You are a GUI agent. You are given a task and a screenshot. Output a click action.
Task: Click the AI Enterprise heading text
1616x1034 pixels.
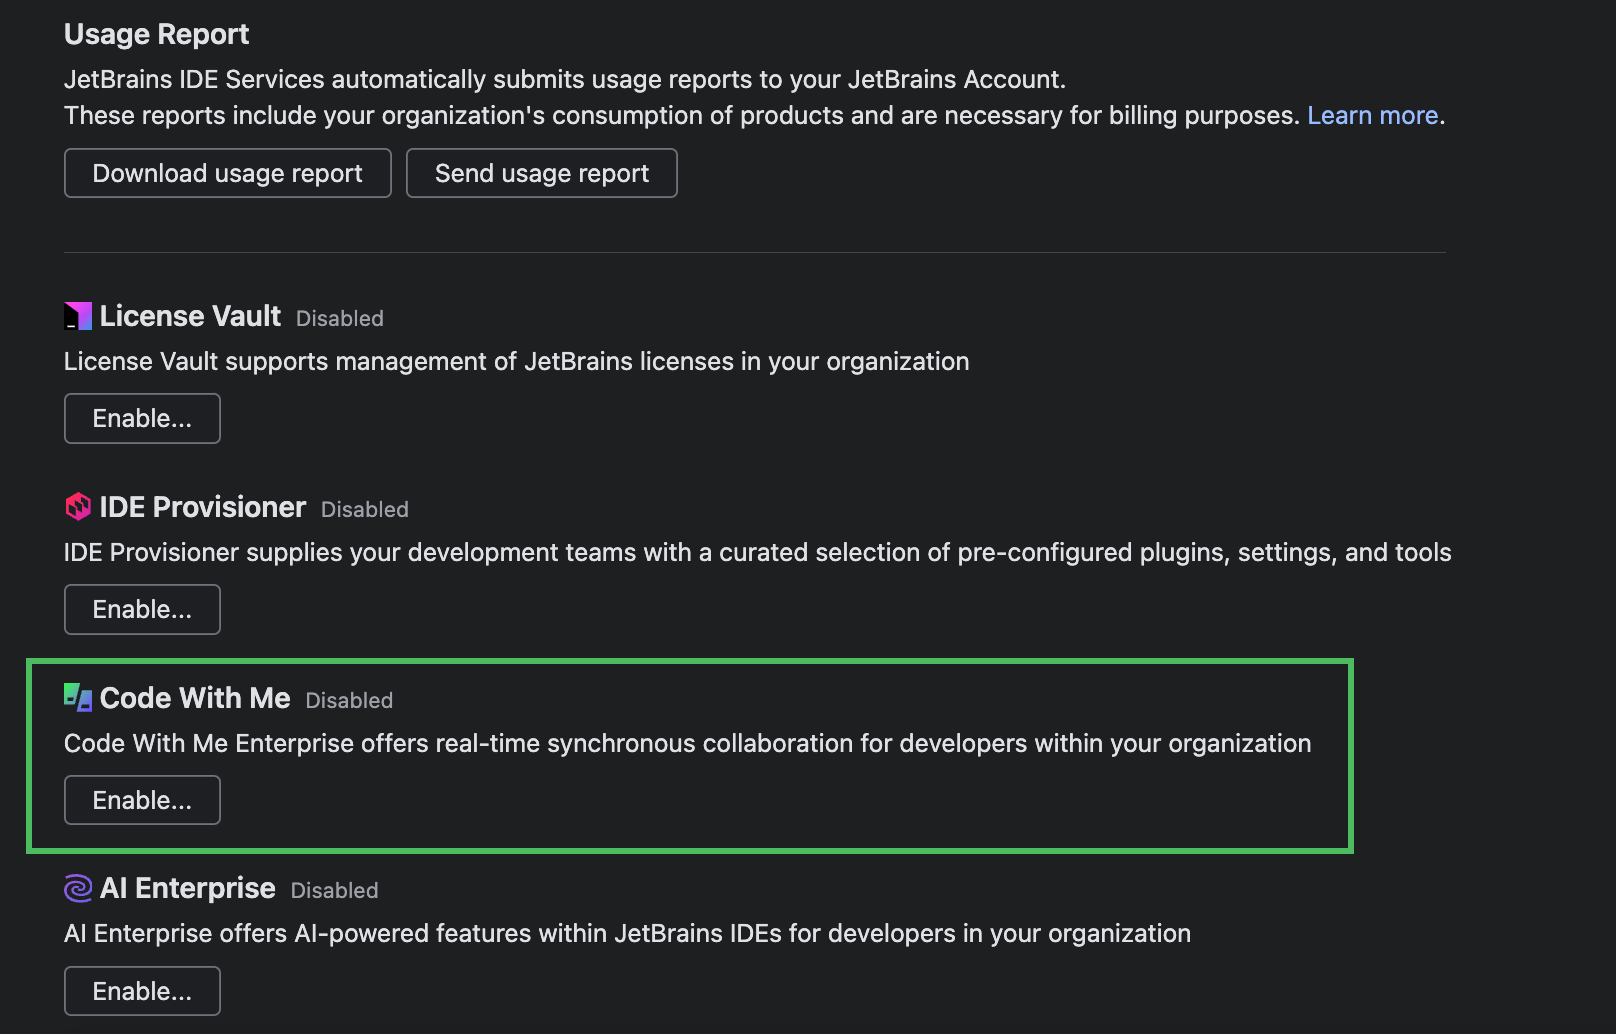[189, 887]
